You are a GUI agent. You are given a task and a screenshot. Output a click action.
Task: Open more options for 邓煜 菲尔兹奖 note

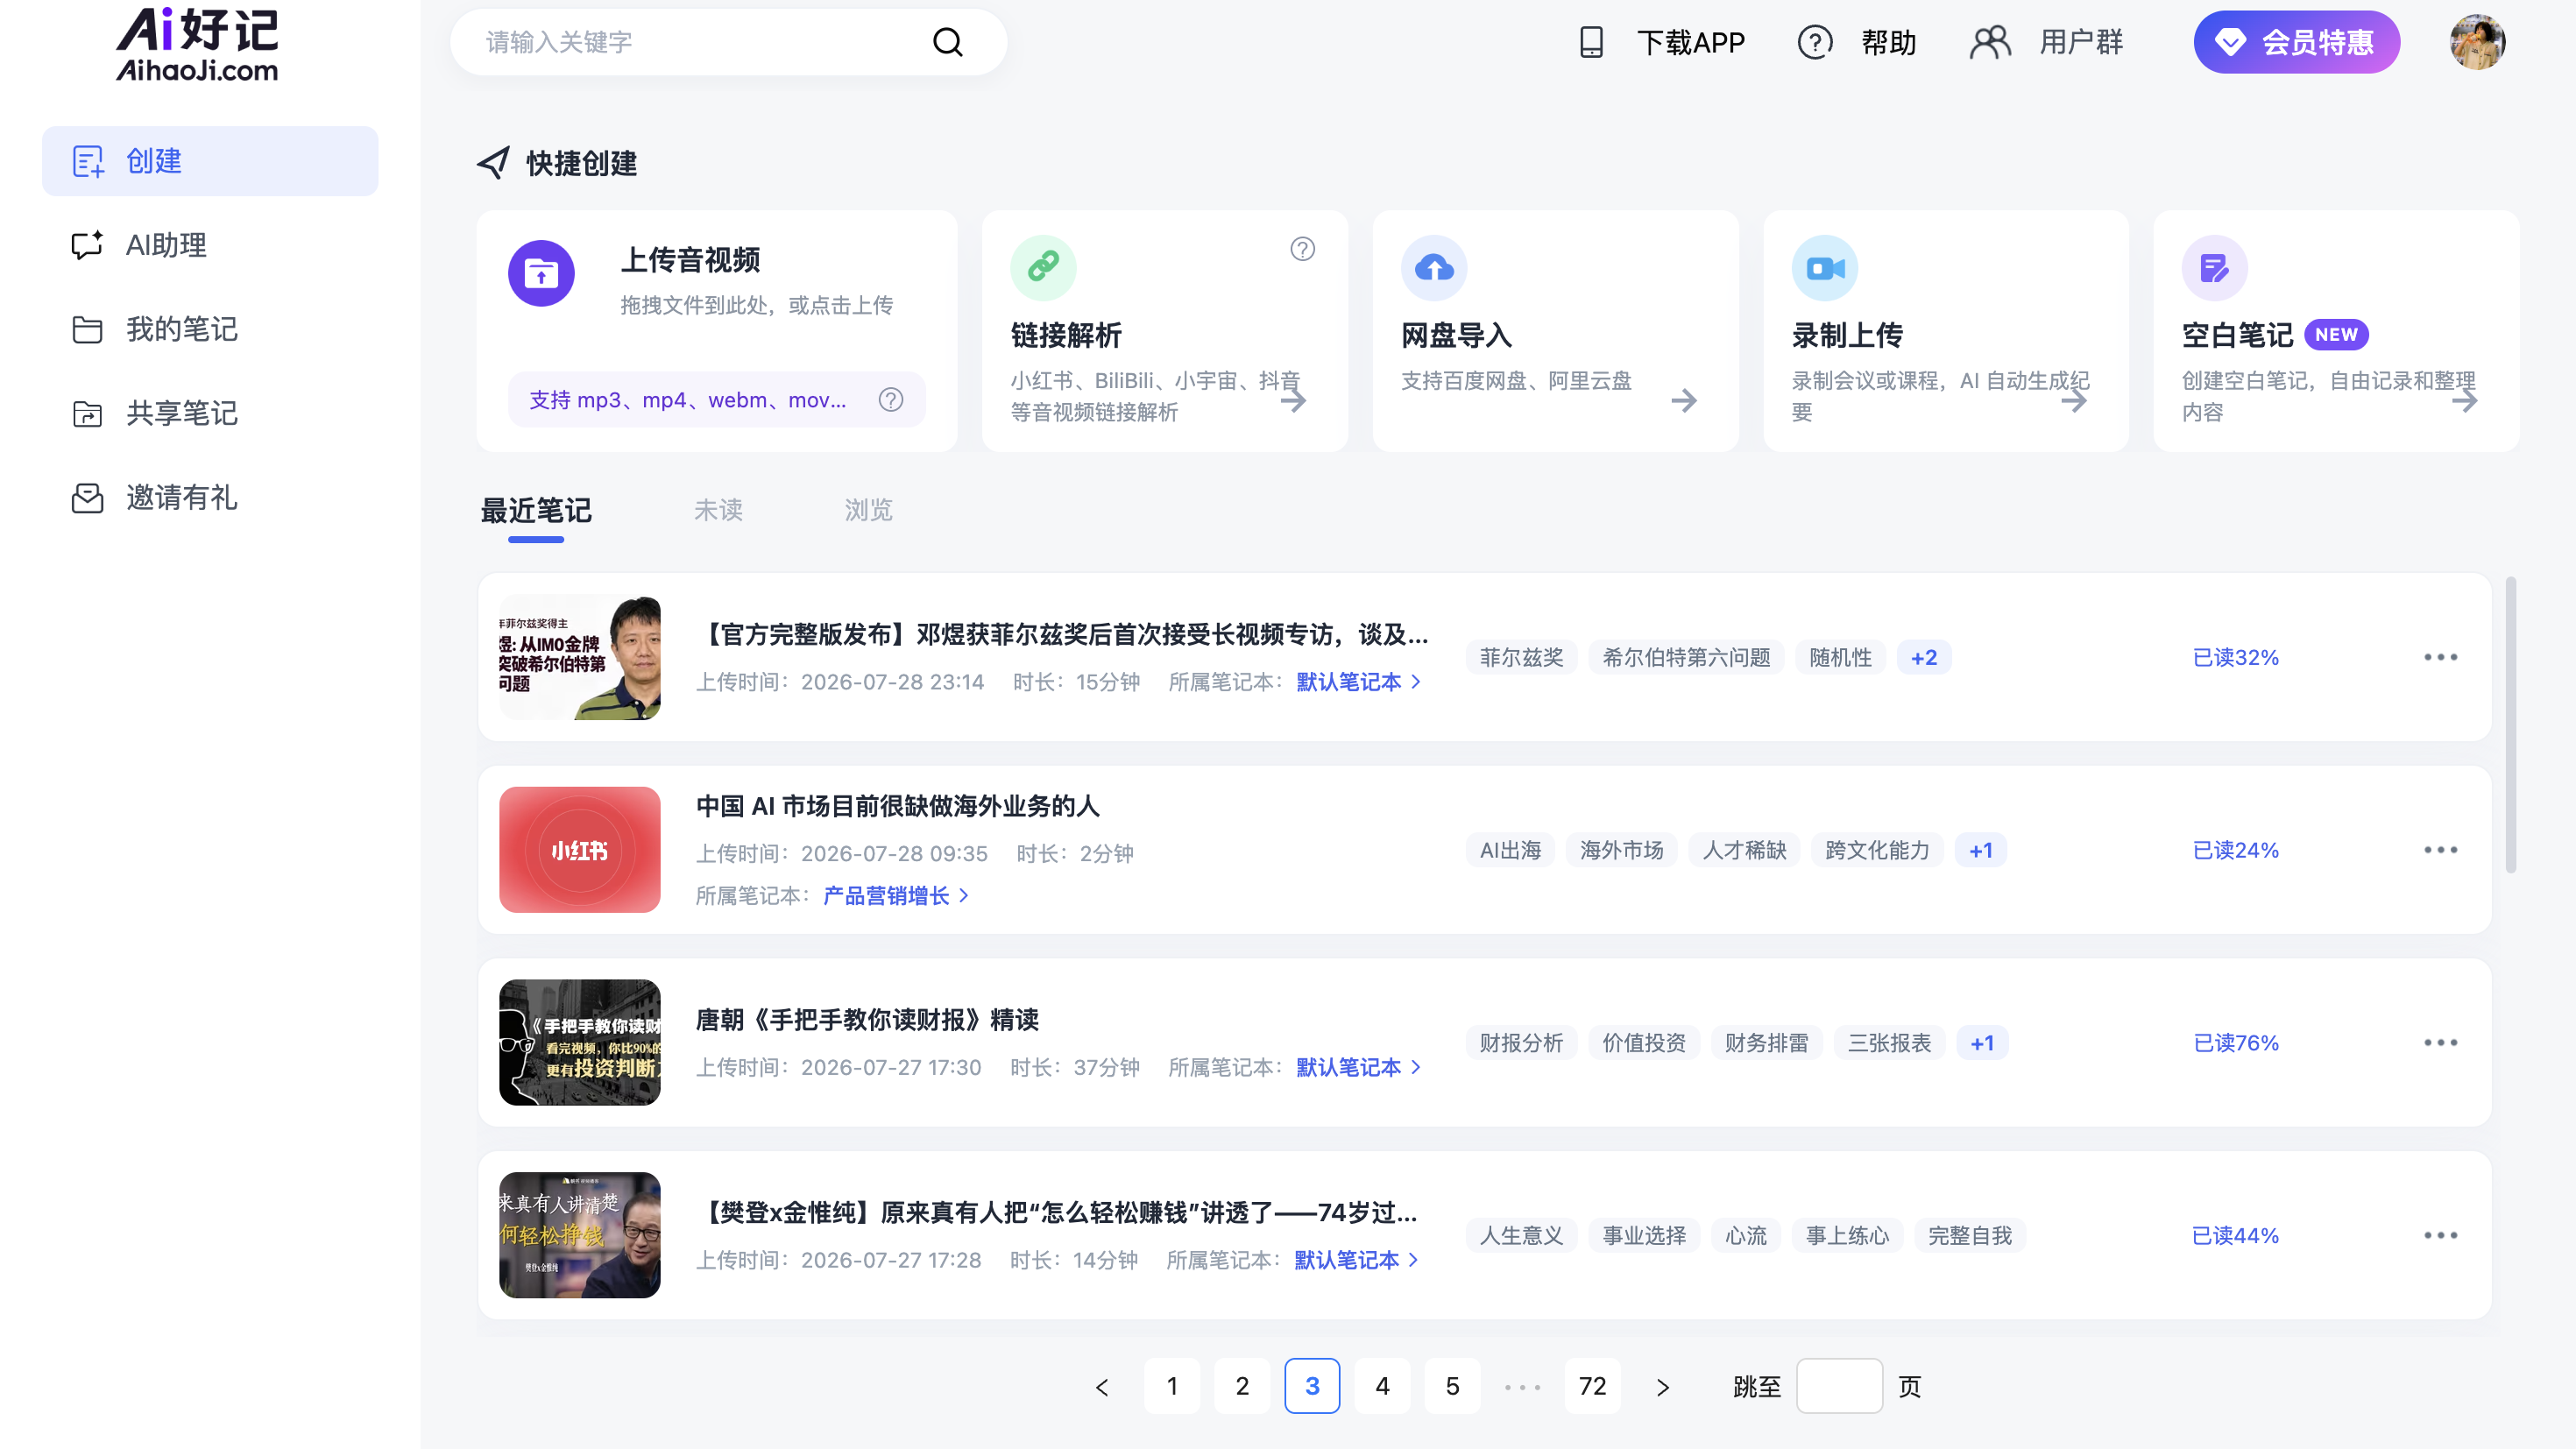[x=2441, y=657]
